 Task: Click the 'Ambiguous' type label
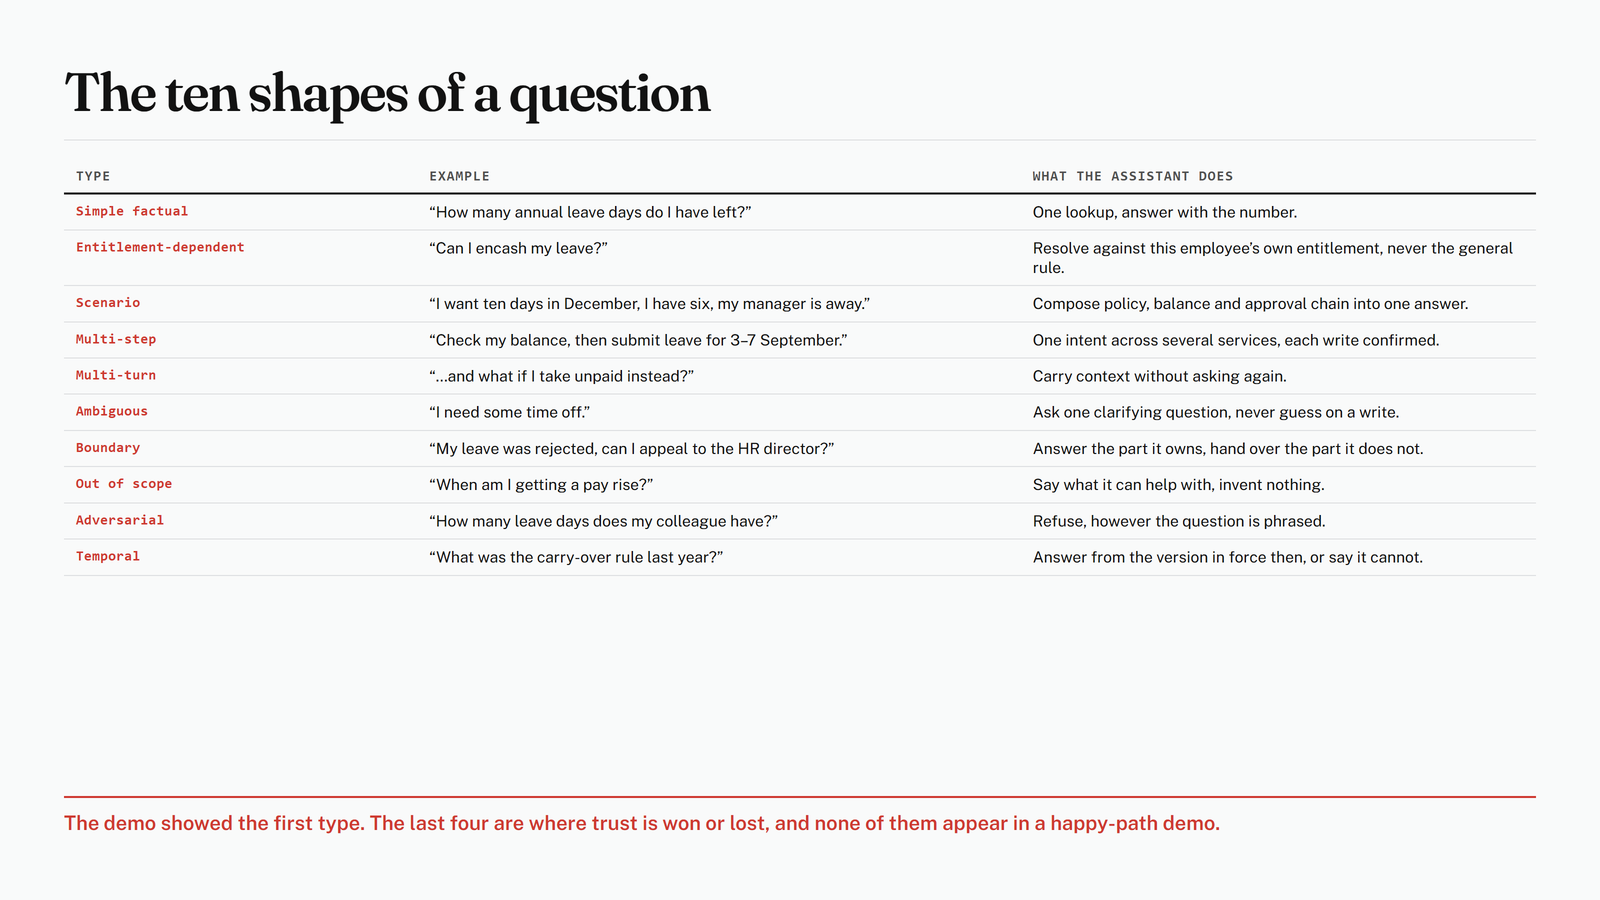(112, 411)
